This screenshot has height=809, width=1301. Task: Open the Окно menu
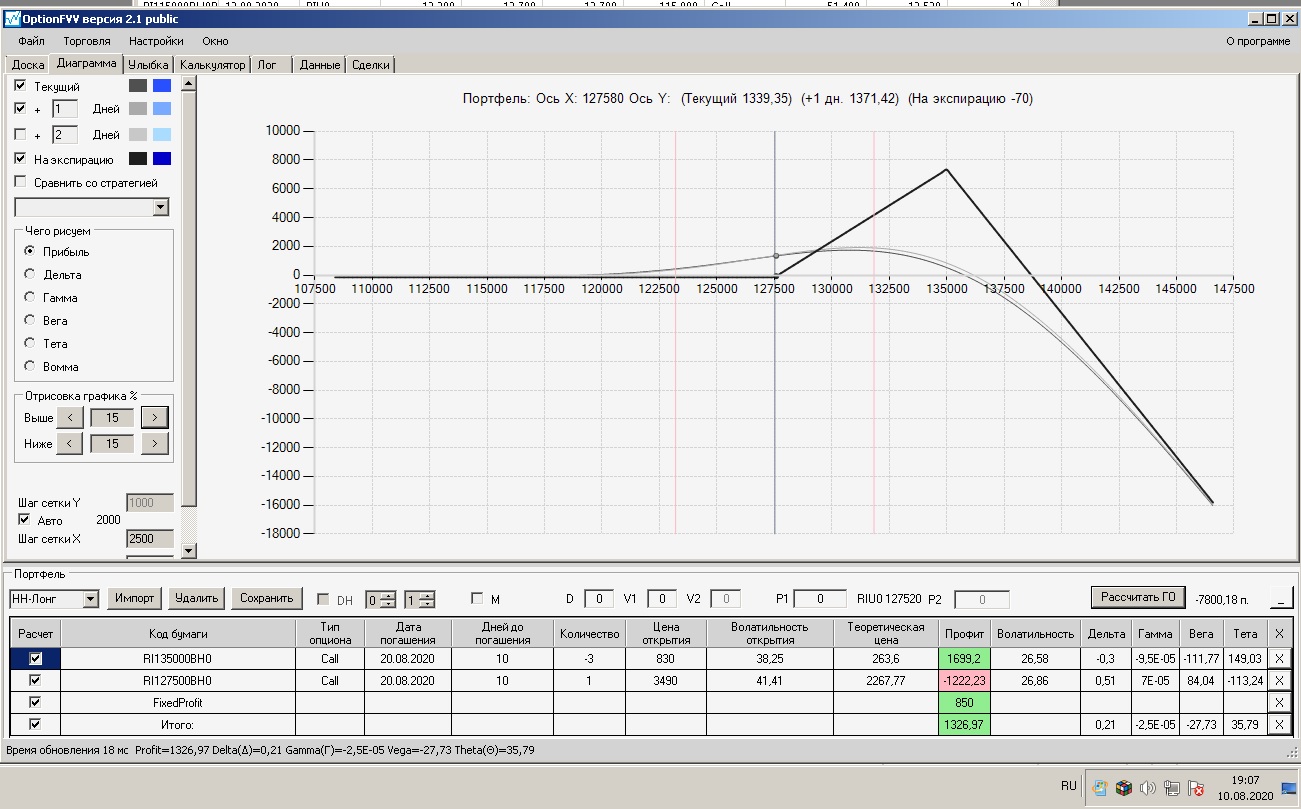tap(215, 41)
